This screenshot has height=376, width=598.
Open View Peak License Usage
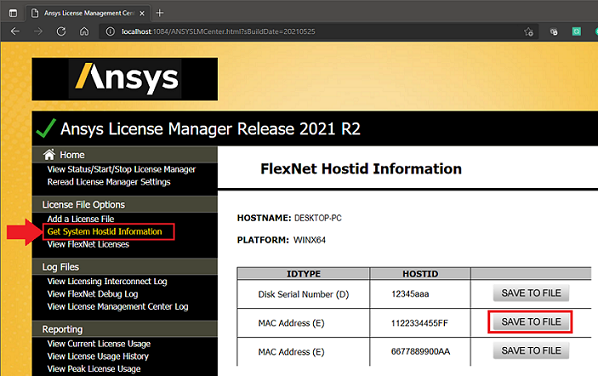[94, 369]
